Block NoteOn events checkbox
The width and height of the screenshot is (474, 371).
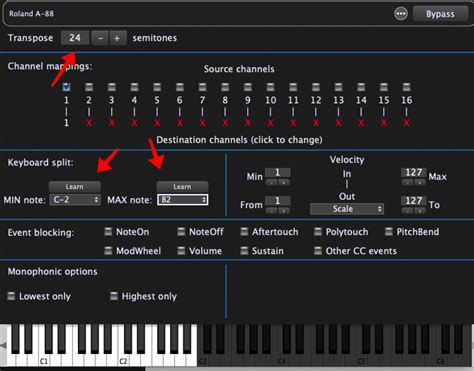click(x=108, y=232)
